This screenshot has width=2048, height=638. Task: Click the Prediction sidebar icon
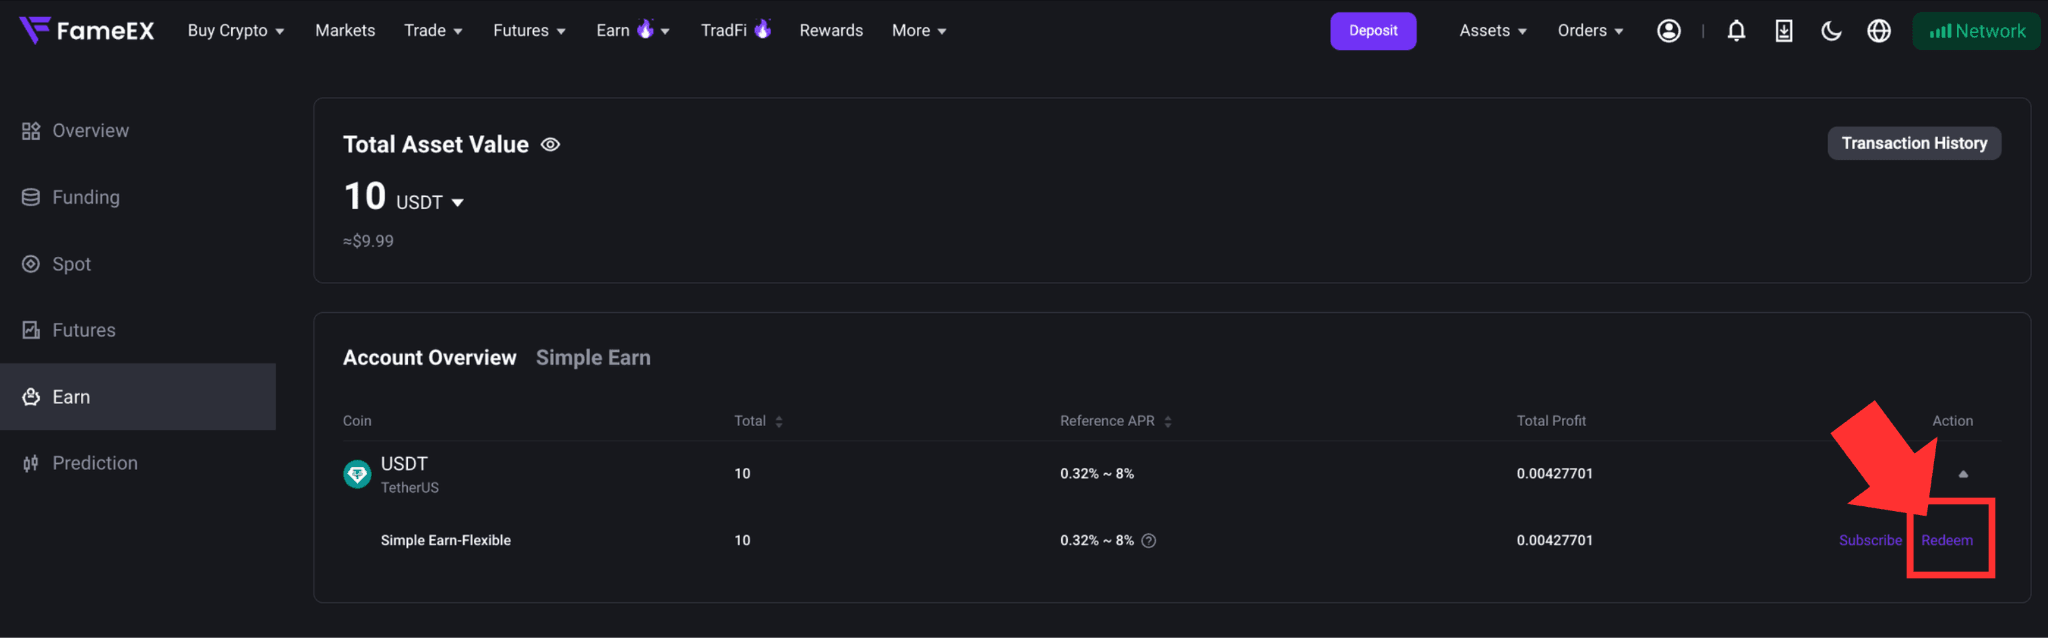click(31, 463)
